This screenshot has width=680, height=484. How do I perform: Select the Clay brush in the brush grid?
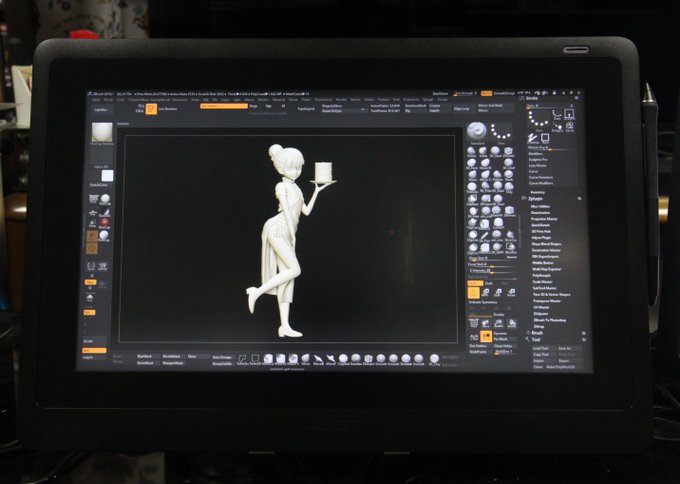point(509,187)
